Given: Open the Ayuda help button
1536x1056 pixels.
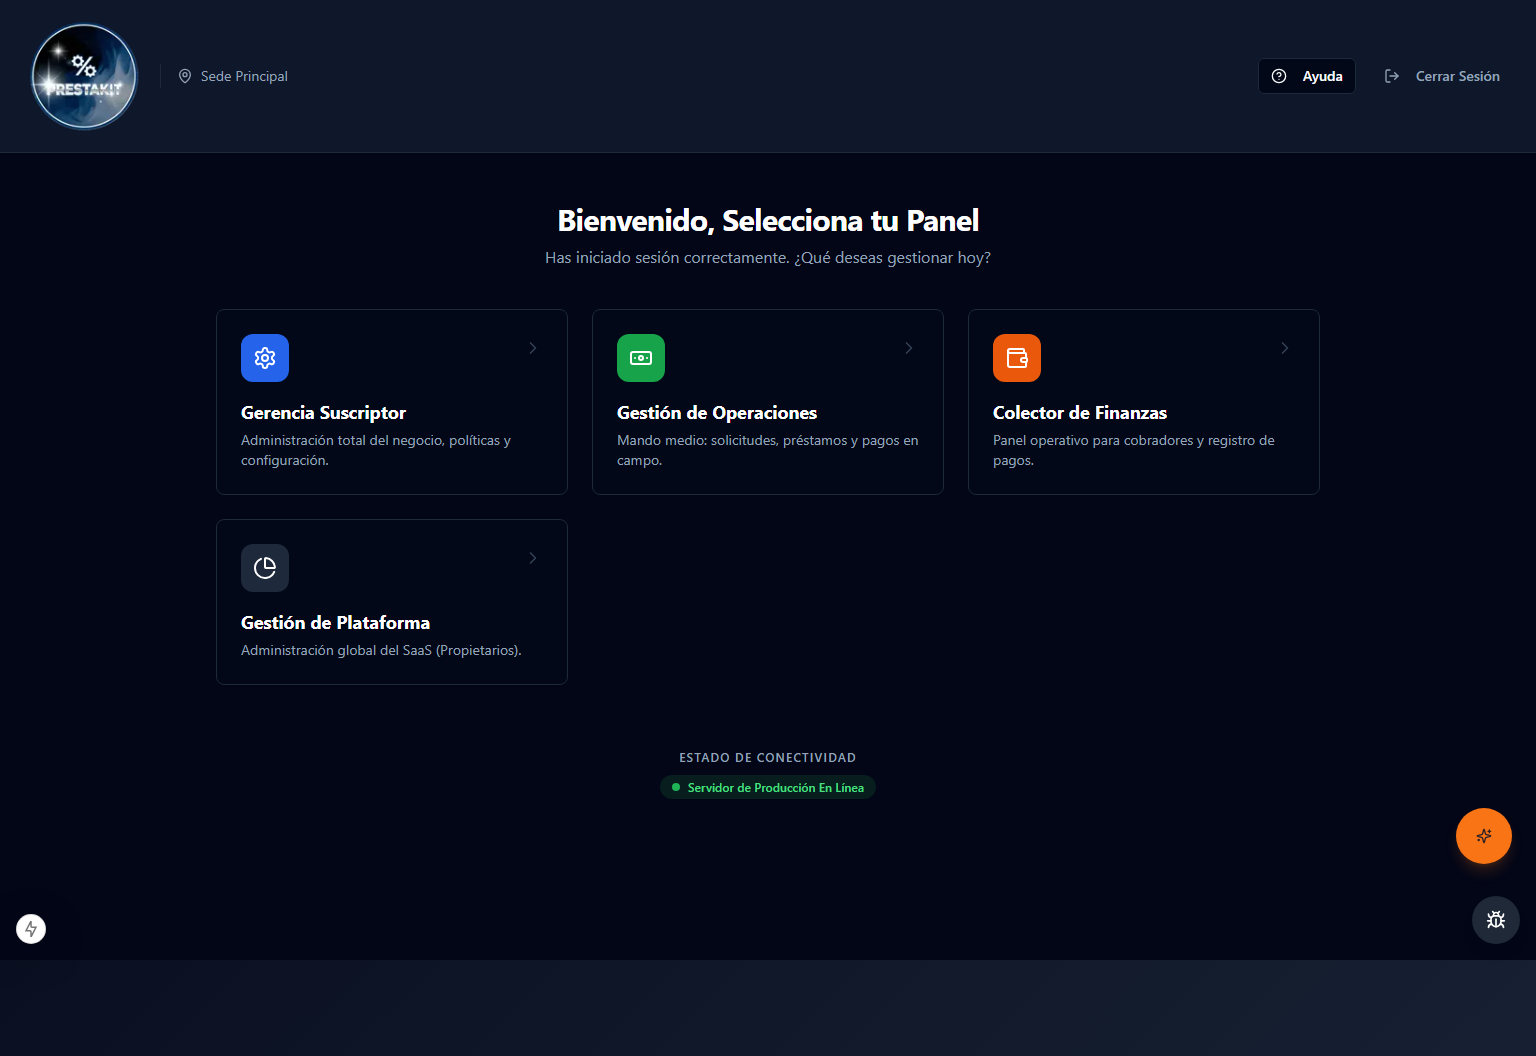Looking at the screenshot, I should pyautogui.click(x=1307, y=76).
